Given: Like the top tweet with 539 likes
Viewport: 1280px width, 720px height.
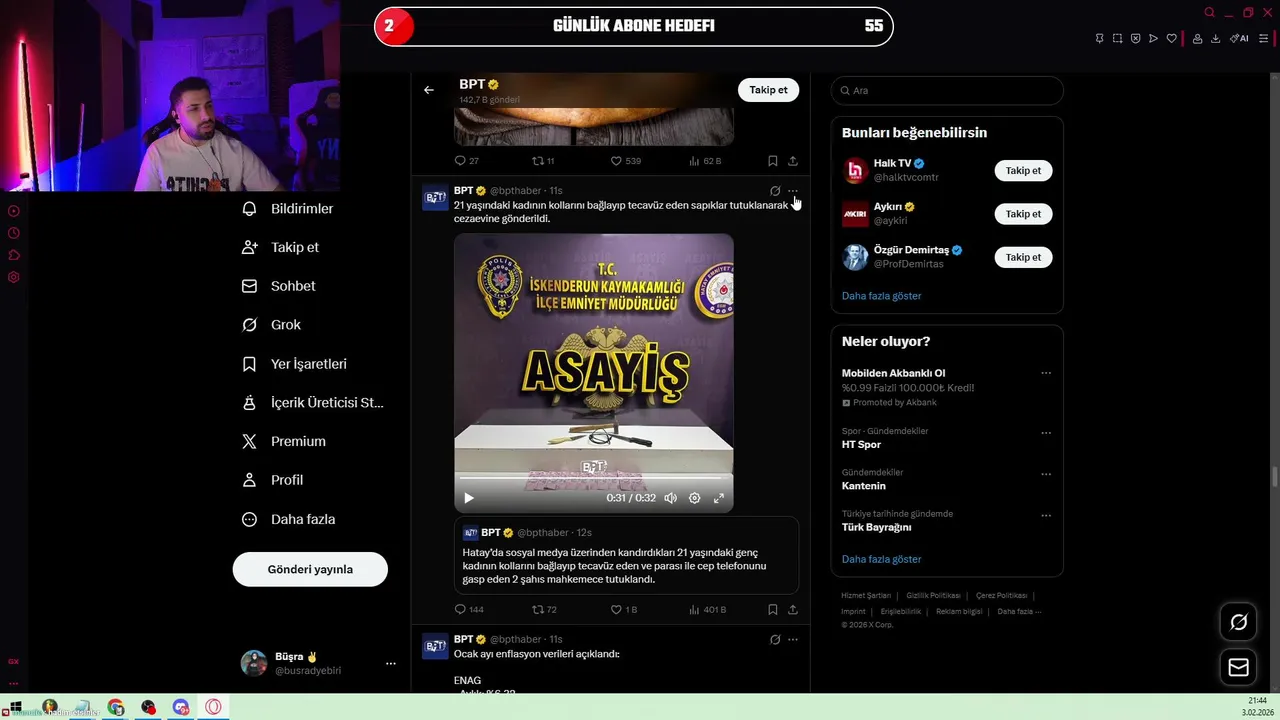Looking at the screenshot, I should click(626, 161).
